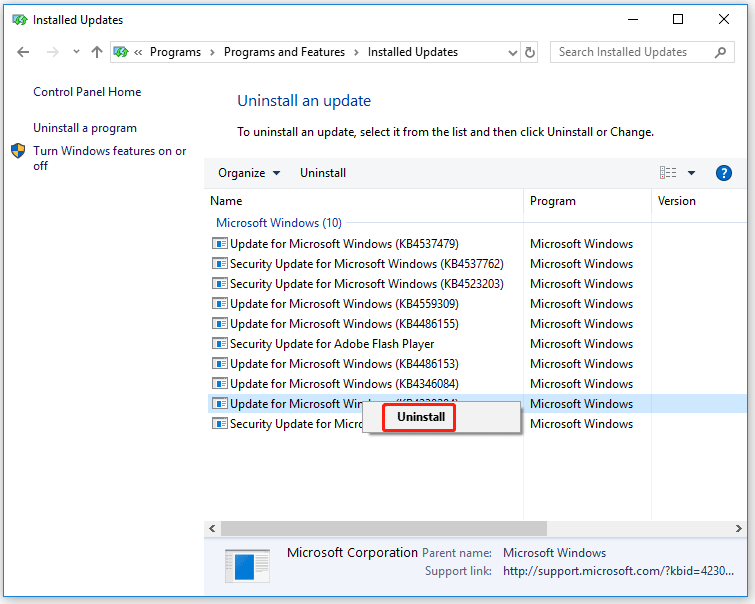
Task: Click icon of the last Security Update row
Action: point(220,424)
